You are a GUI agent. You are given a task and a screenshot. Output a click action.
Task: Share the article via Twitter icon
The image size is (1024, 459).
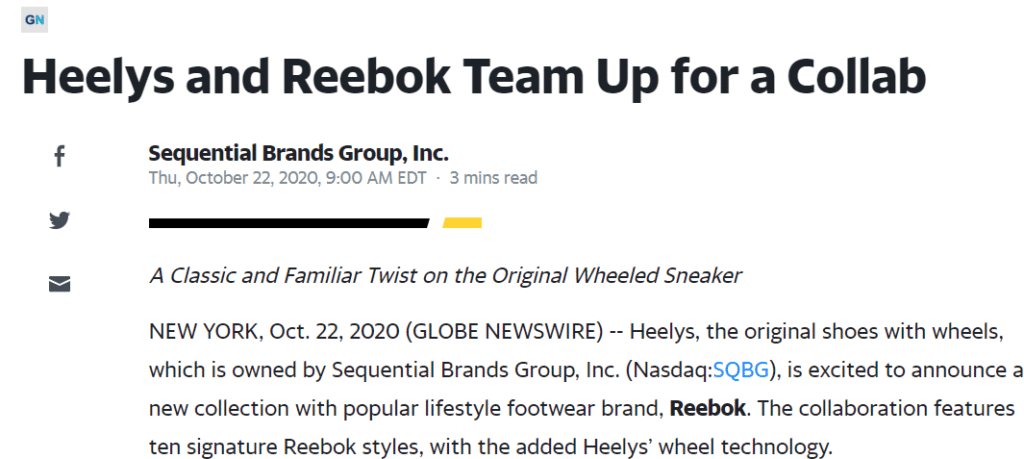pos(59,221)
